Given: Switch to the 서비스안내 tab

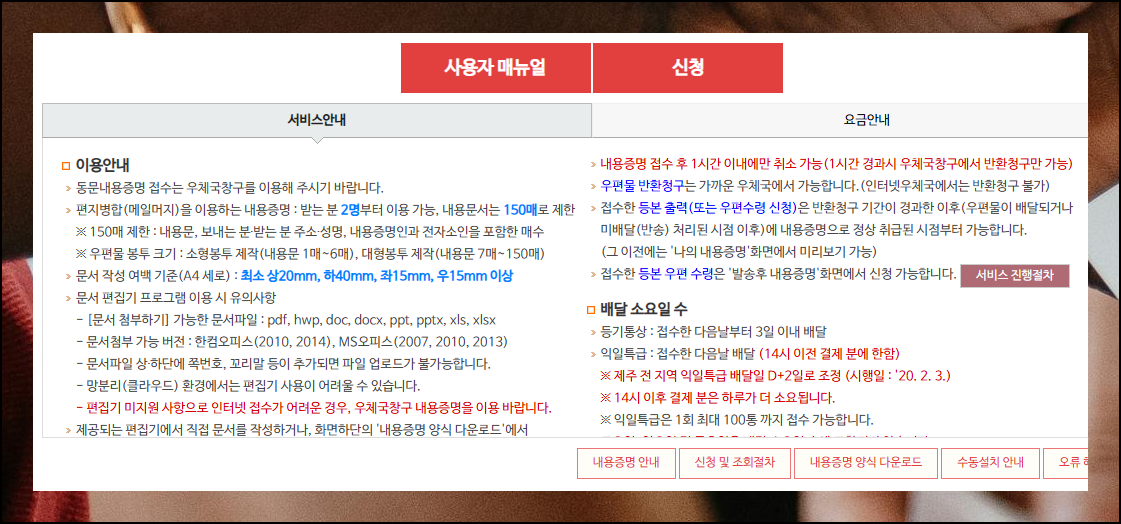Looking at the screenshot, I should click(317, 120).
